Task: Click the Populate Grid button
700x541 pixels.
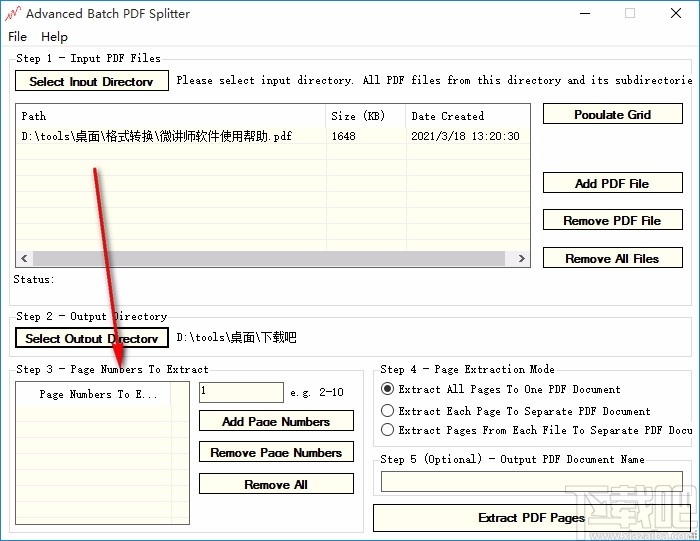Action: click(612, 114)
